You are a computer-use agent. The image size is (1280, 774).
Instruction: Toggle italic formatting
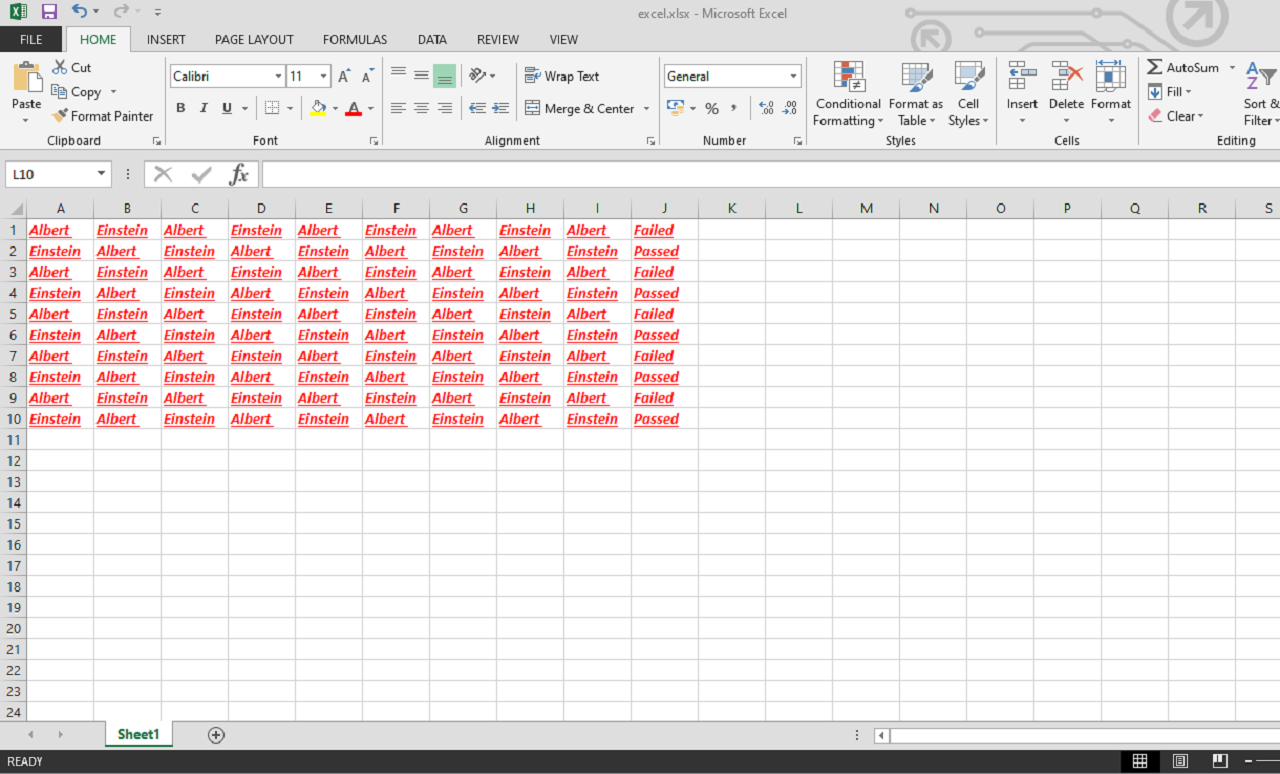[x=204, y=108]
